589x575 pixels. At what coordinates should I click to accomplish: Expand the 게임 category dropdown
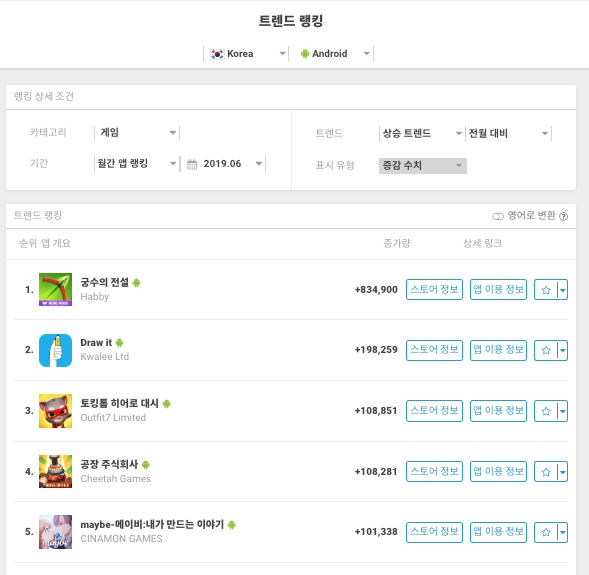[137, 133]
